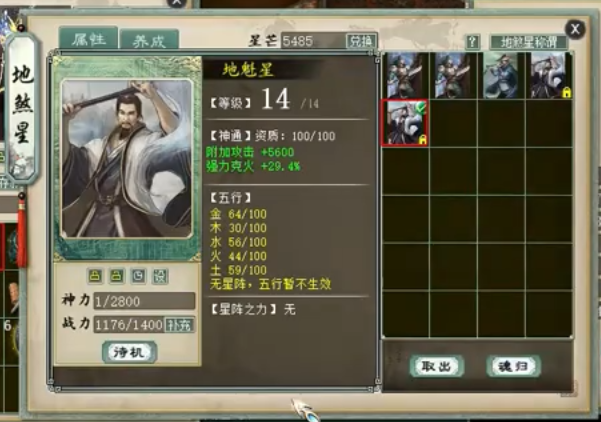Close the 地煞星 panel with X
The height and width of the screenshot is (422, 601).
click(575, 29)
